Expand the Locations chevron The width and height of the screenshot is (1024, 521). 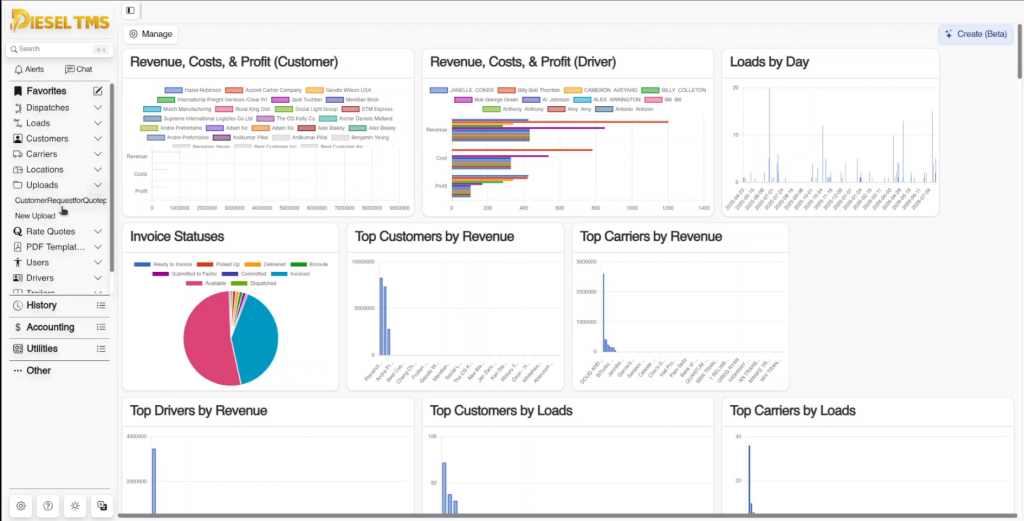(97, 170)
